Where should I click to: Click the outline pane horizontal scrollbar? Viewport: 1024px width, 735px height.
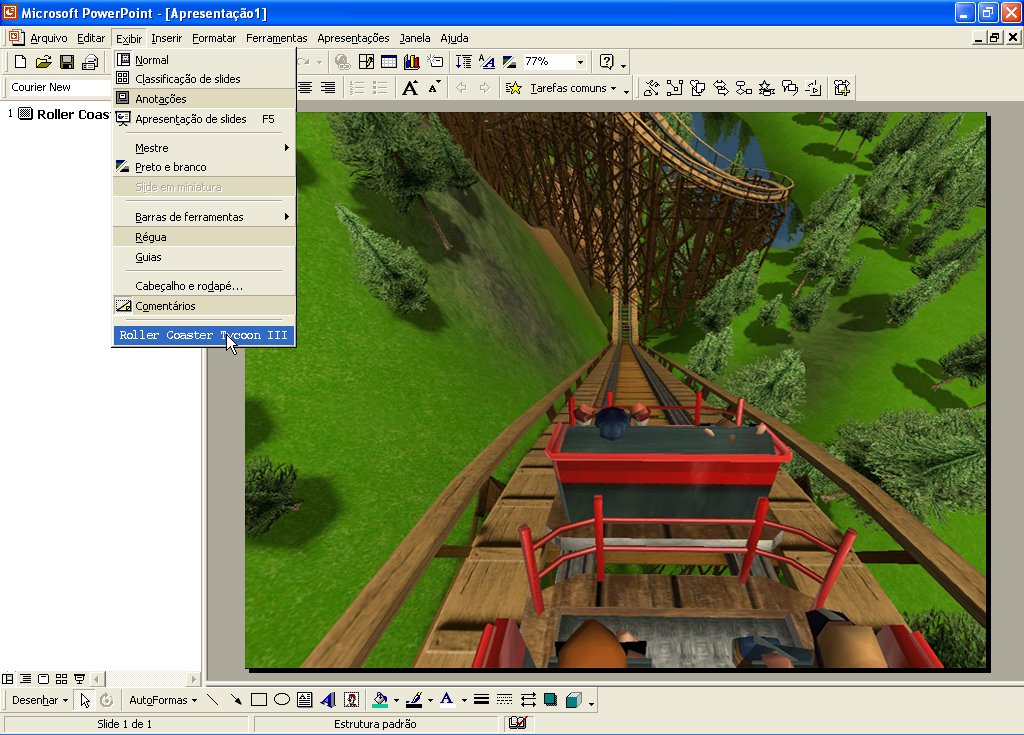(x=144, y=679)
